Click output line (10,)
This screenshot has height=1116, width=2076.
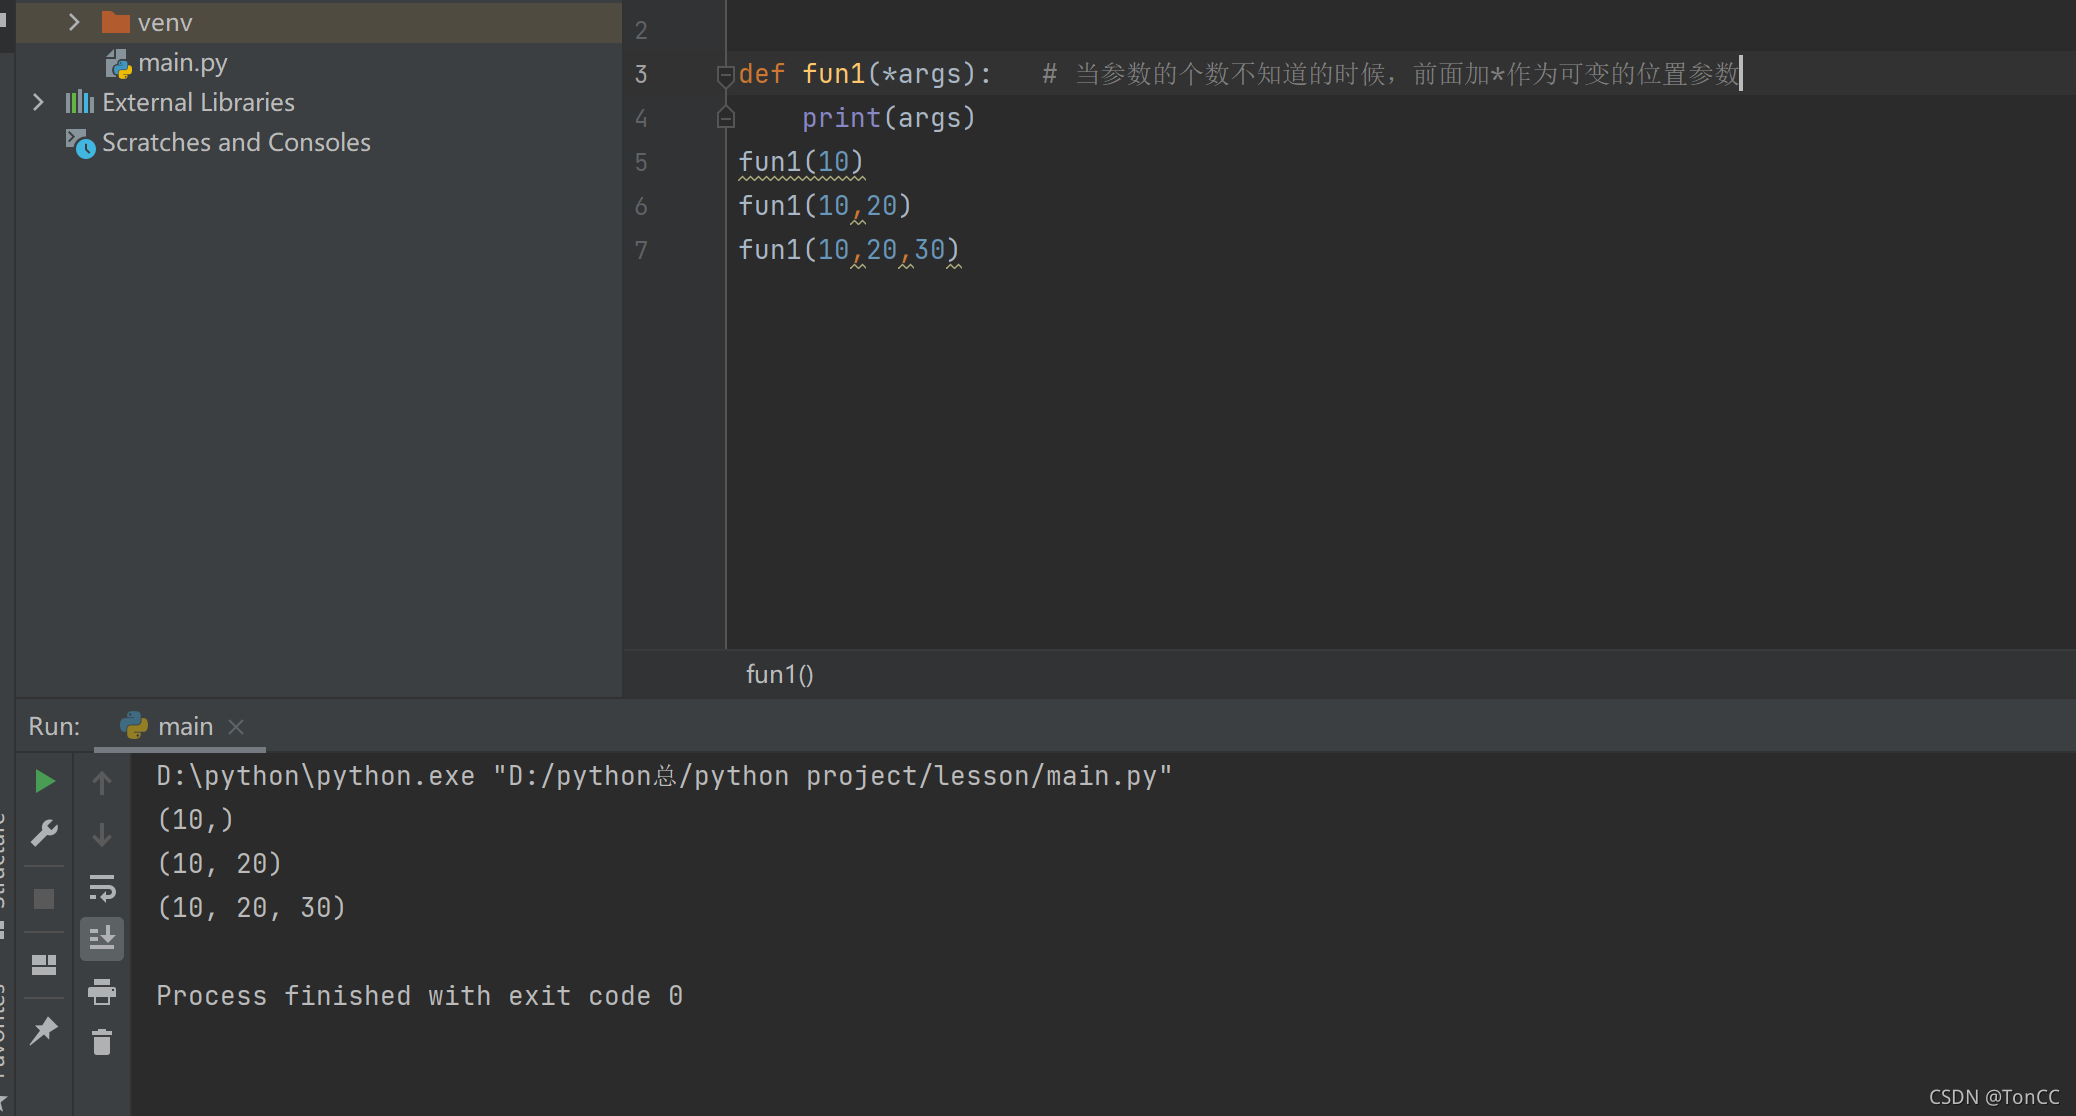coord(196,820)
